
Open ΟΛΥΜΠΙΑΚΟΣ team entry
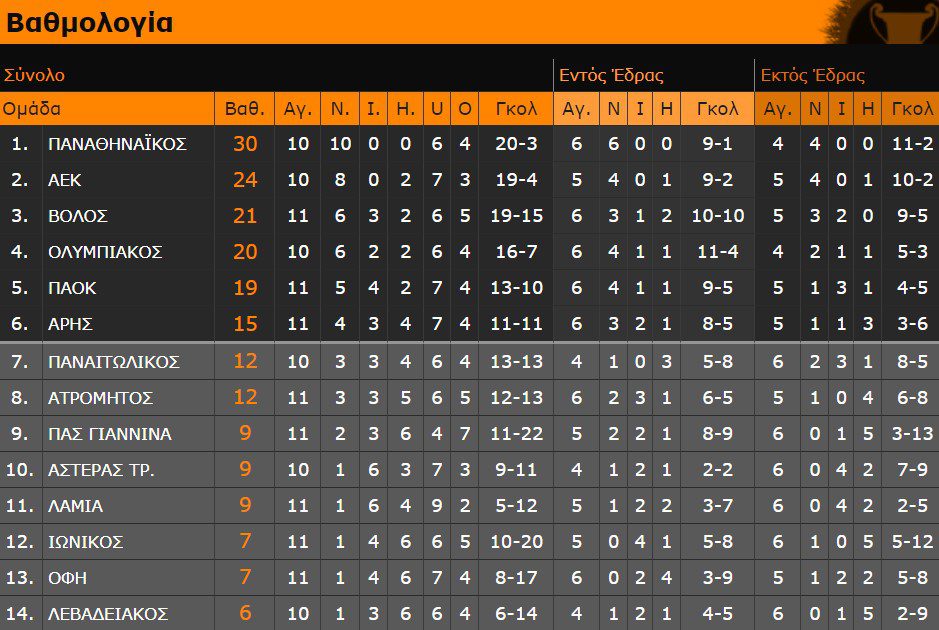click(x=105, y=252)
